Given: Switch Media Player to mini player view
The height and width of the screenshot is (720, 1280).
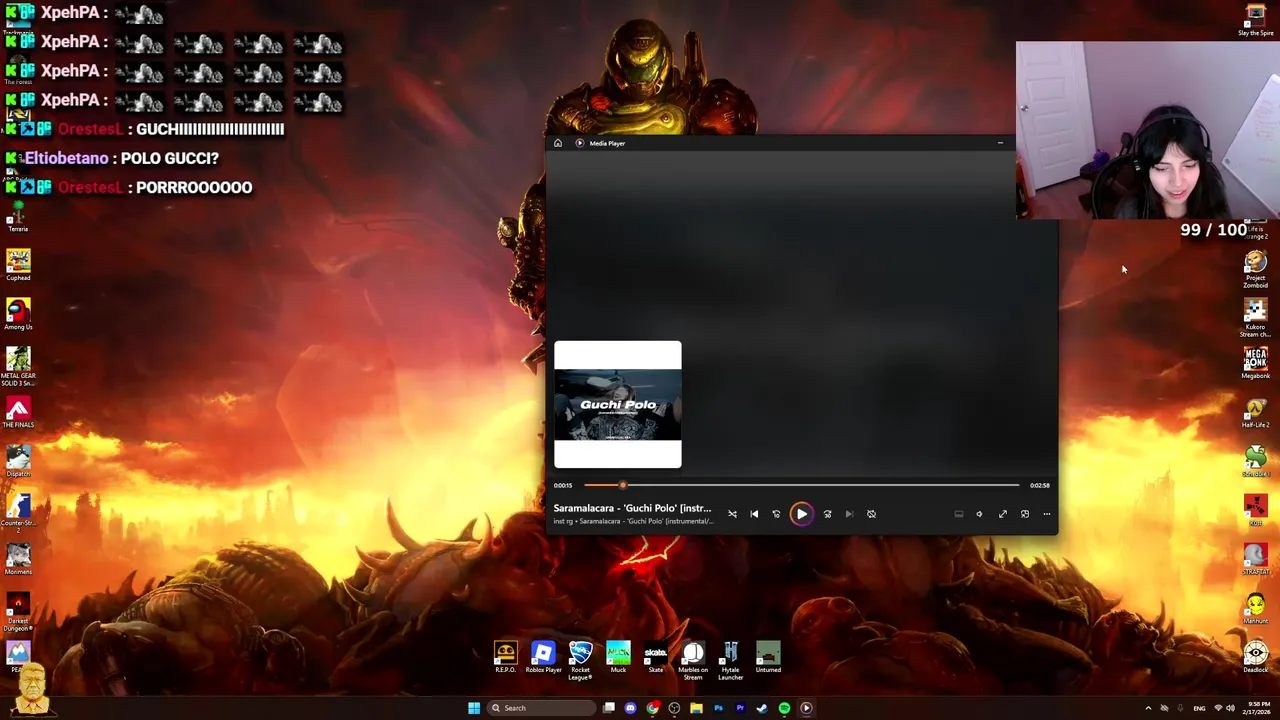Looking at the screenshot, I should point(1025,514).
